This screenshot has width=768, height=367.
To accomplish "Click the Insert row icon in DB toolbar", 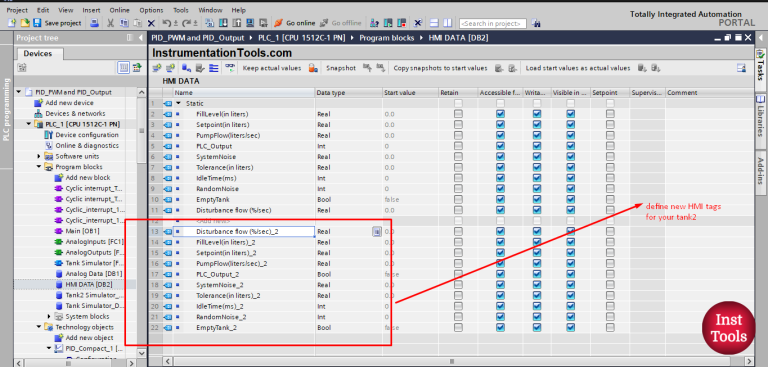I will (x=157, y=68).
